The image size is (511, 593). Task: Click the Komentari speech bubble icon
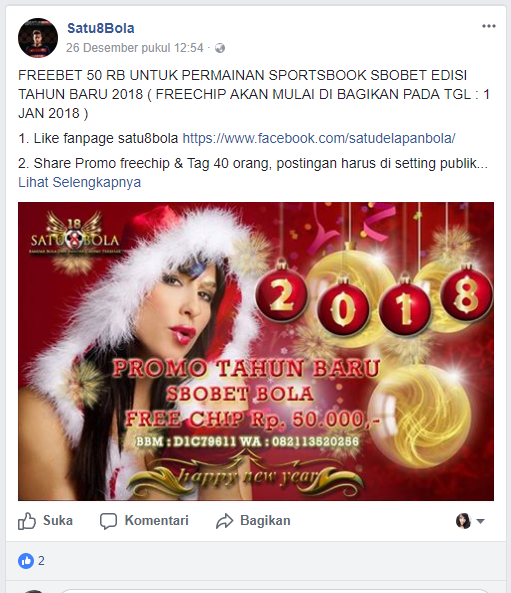click(108, 521)
